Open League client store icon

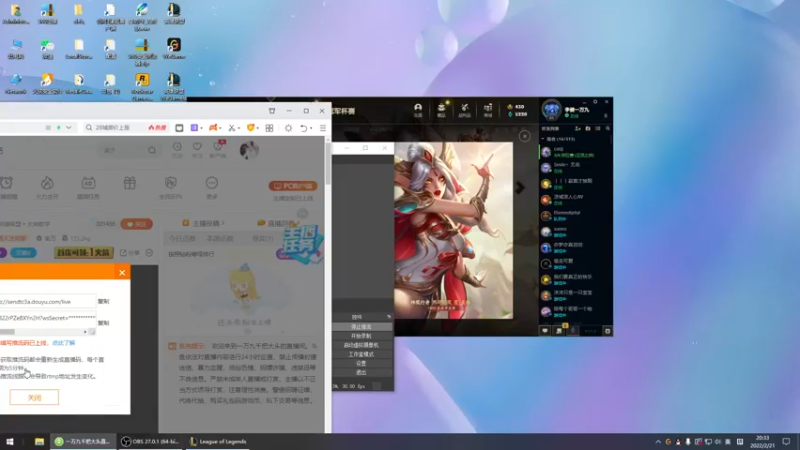[488, 108]
